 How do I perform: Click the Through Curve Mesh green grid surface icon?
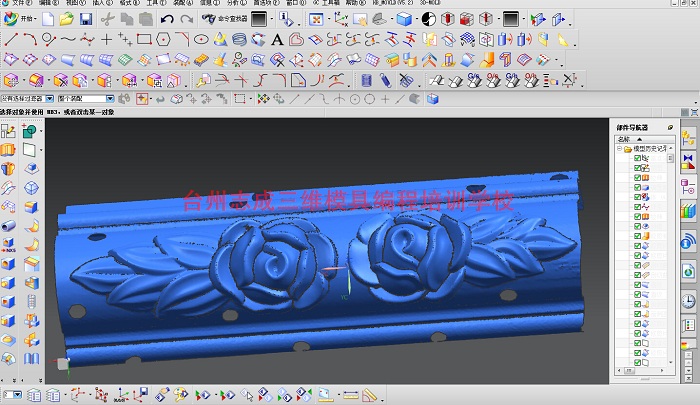125,60
